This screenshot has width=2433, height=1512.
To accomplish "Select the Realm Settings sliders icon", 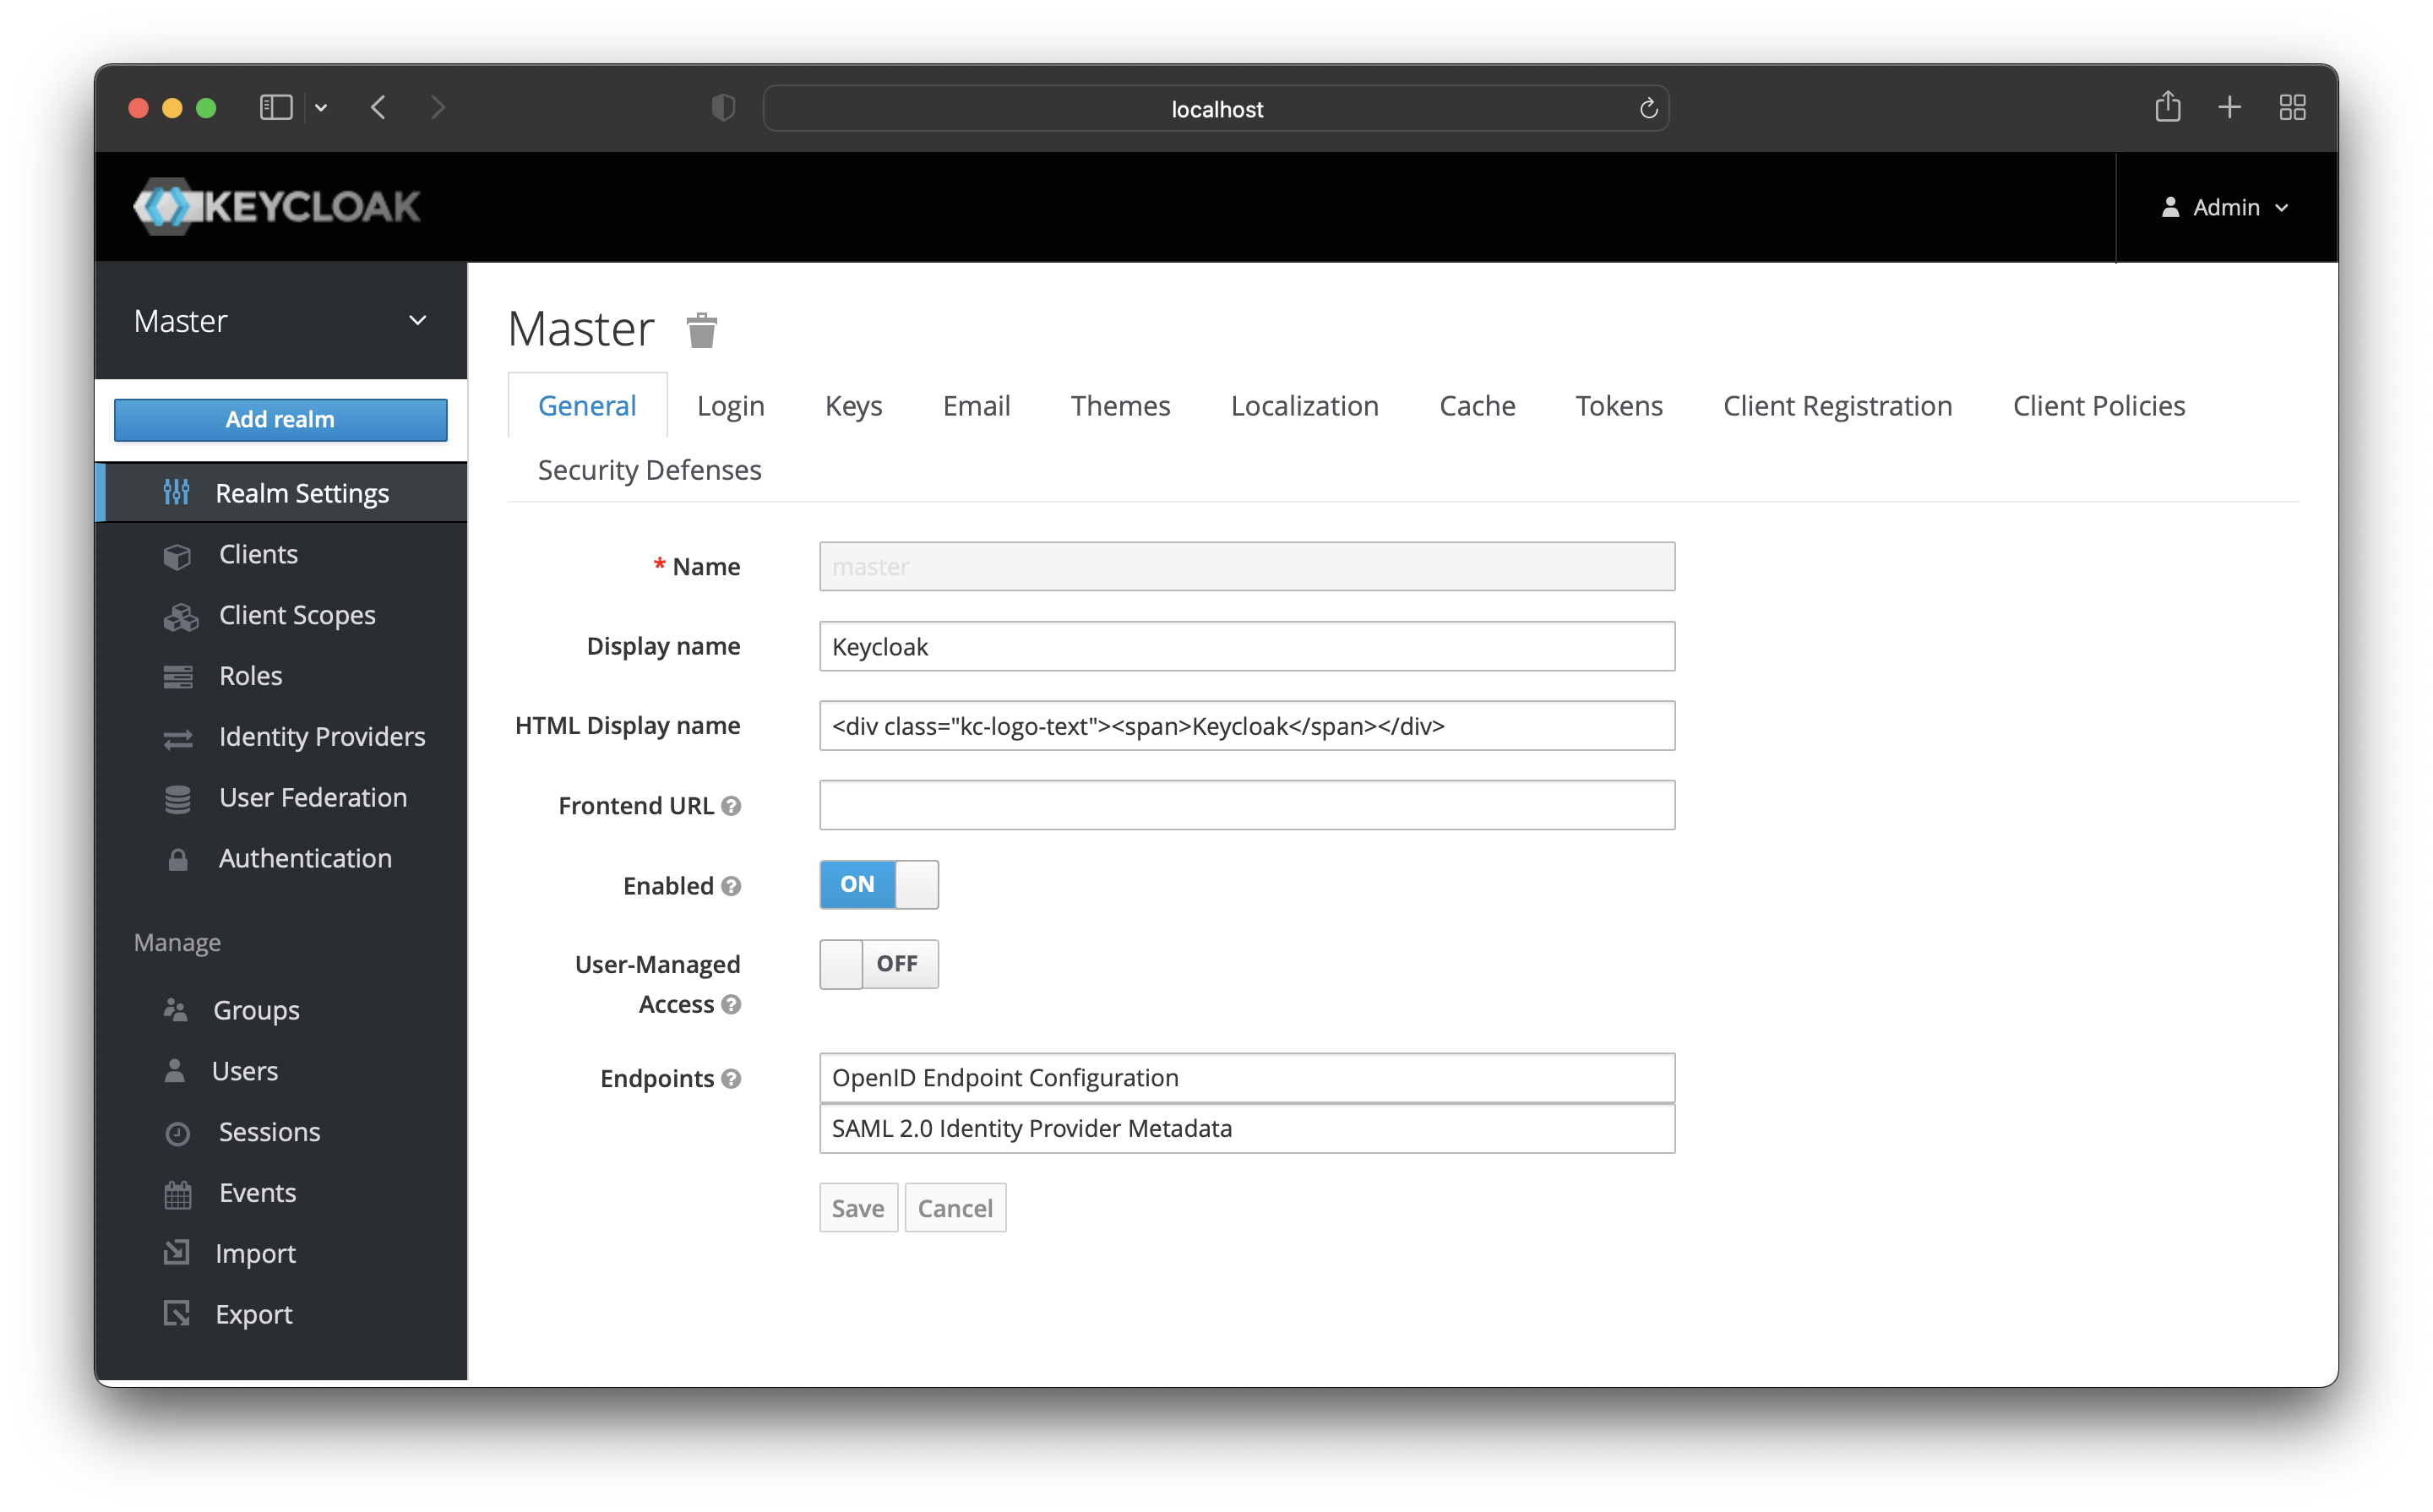I will [178, 492].
